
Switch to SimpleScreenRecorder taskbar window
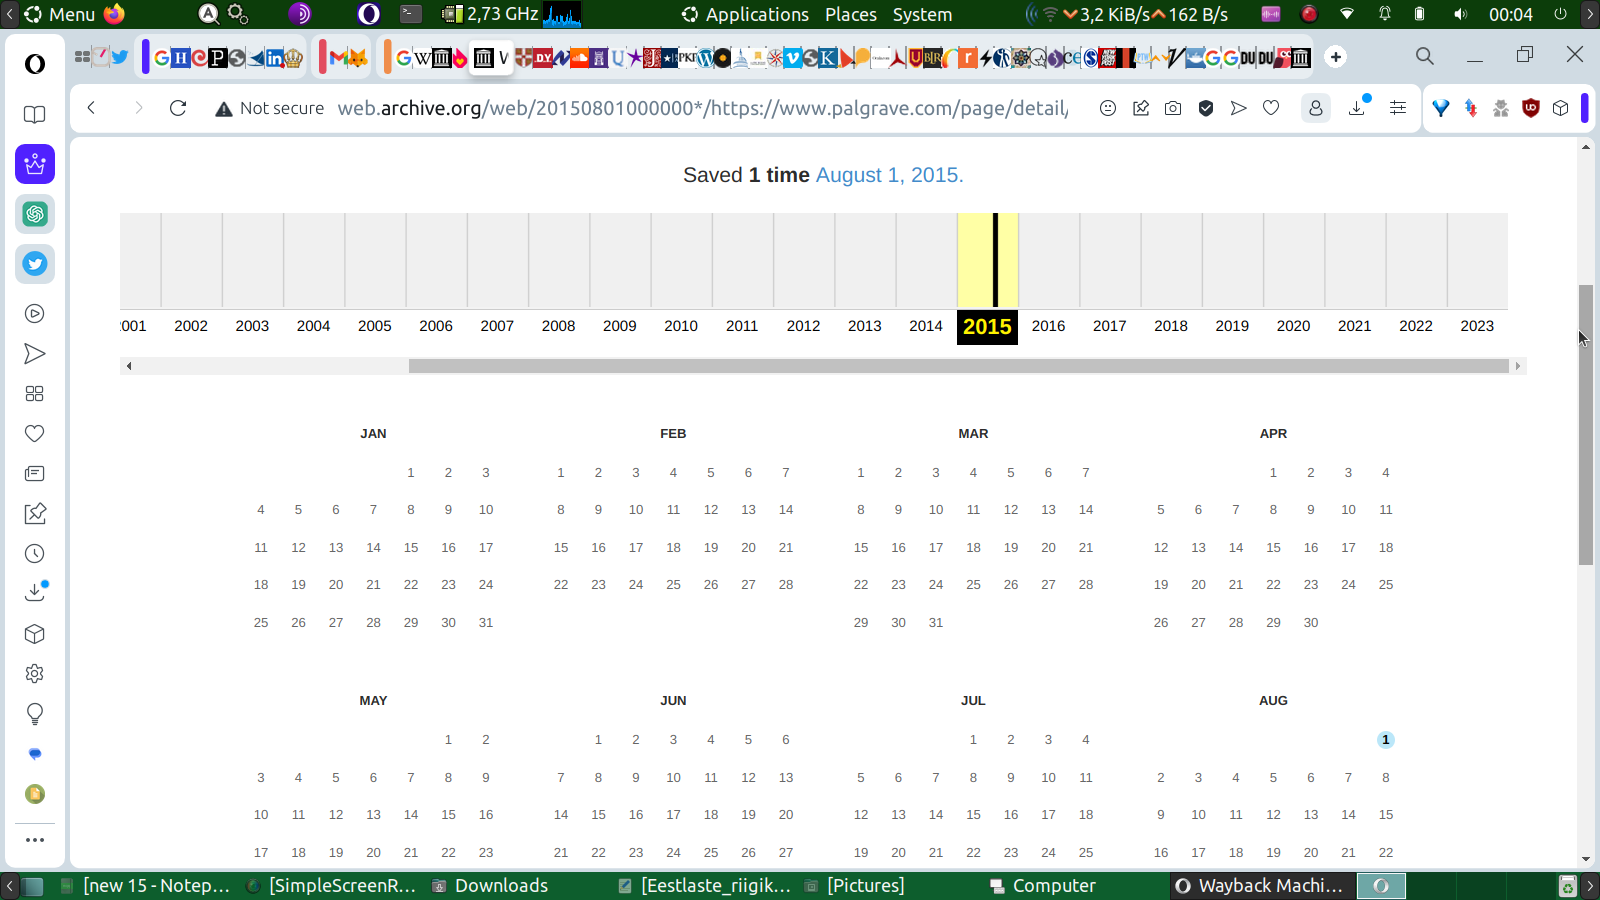coord(331,886)
